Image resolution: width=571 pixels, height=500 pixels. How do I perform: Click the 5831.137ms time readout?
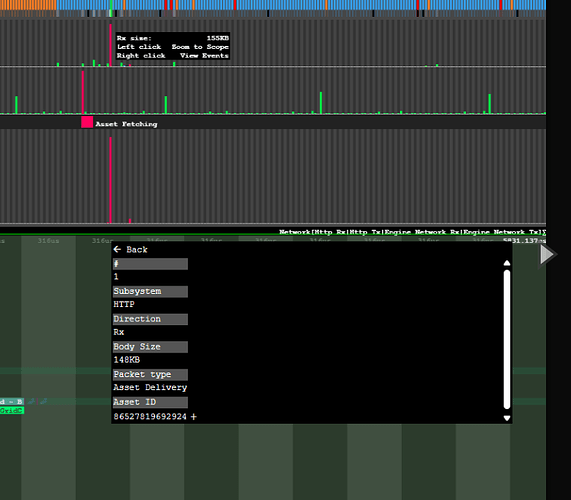coord(524,241)
